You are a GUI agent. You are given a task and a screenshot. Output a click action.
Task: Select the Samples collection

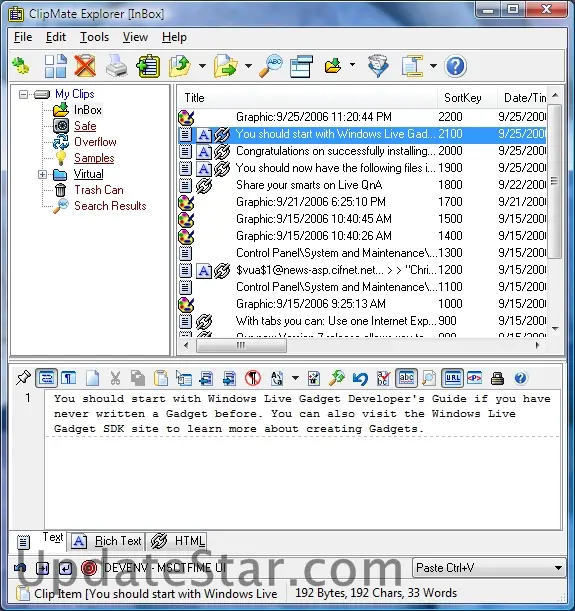pos(94,158)
